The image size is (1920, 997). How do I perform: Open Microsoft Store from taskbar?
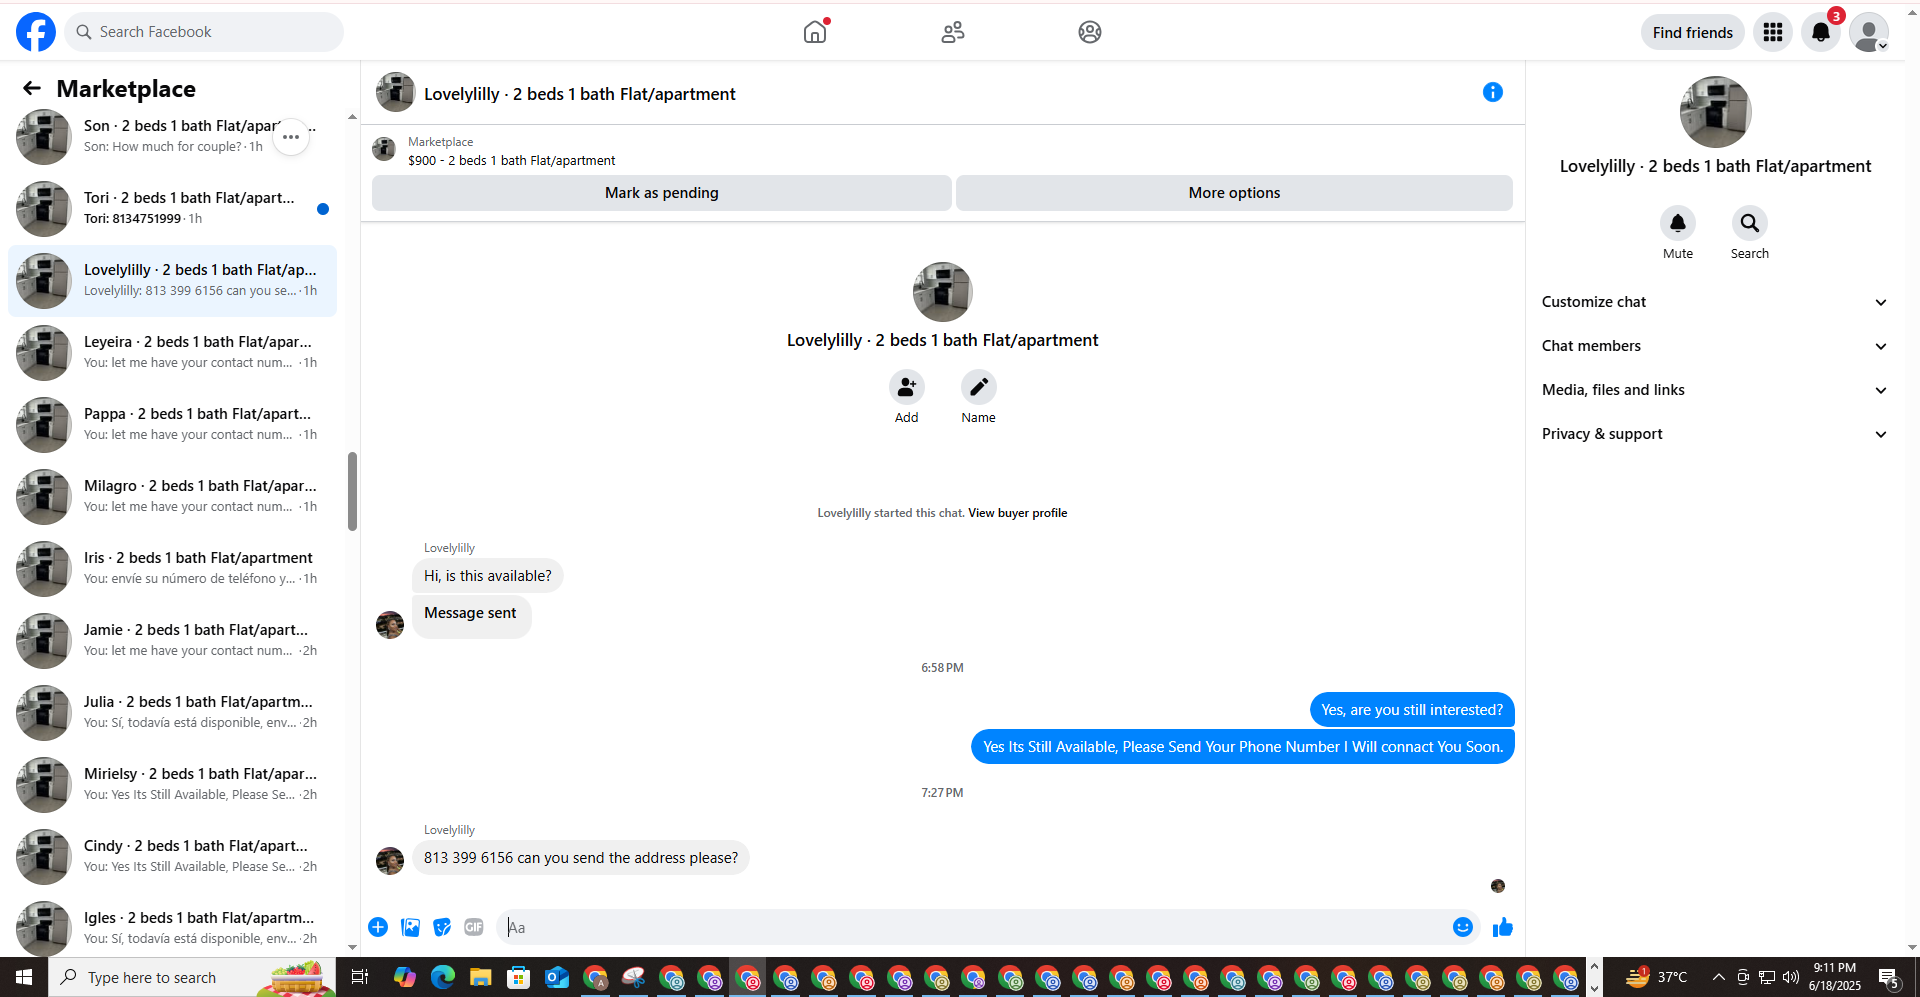pyautogui.click(x=519, y=977)
